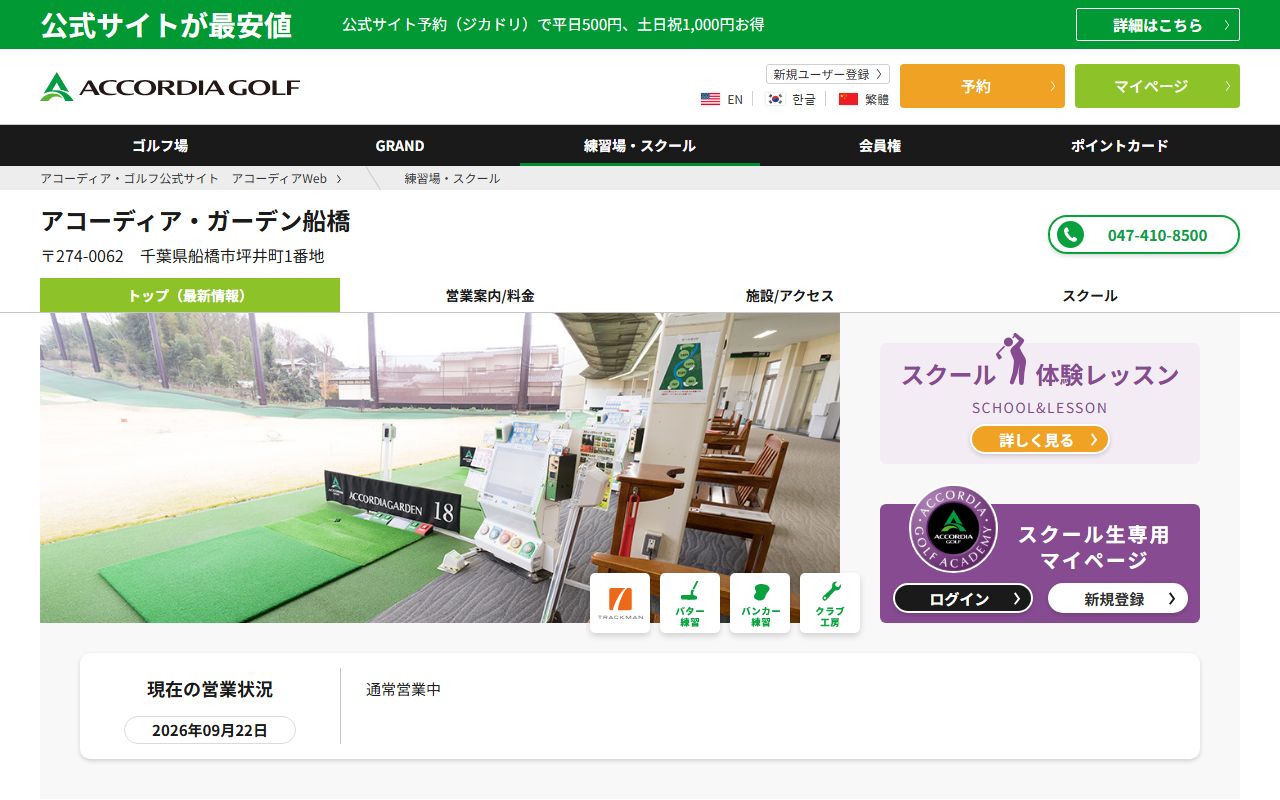This screenshot has height=800, width=1280.
Task: Click the Accordia Golf Academy emblem
Action: pyautogui.click(x=953, y=529)
